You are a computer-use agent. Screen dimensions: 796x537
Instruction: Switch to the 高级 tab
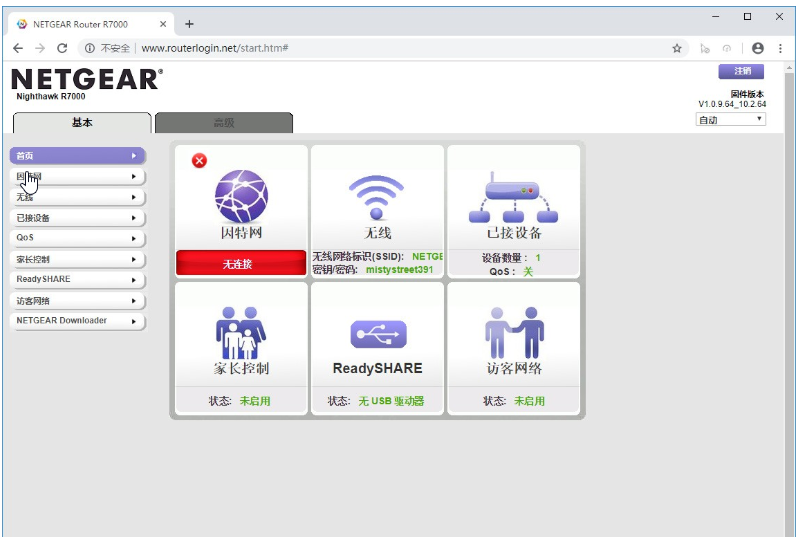[224, 123]
